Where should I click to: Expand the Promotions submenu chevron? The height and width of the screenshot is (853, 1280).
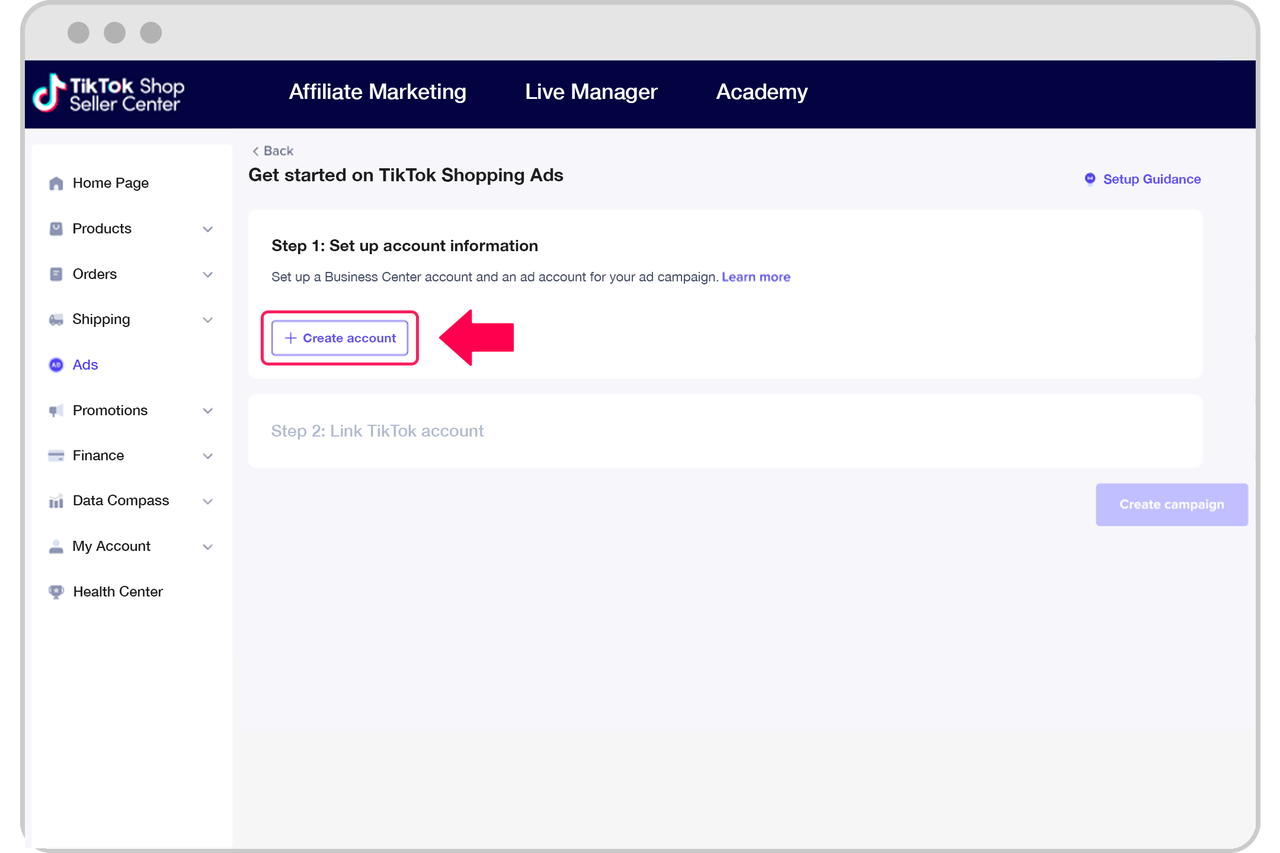click(x=208, y=411)
